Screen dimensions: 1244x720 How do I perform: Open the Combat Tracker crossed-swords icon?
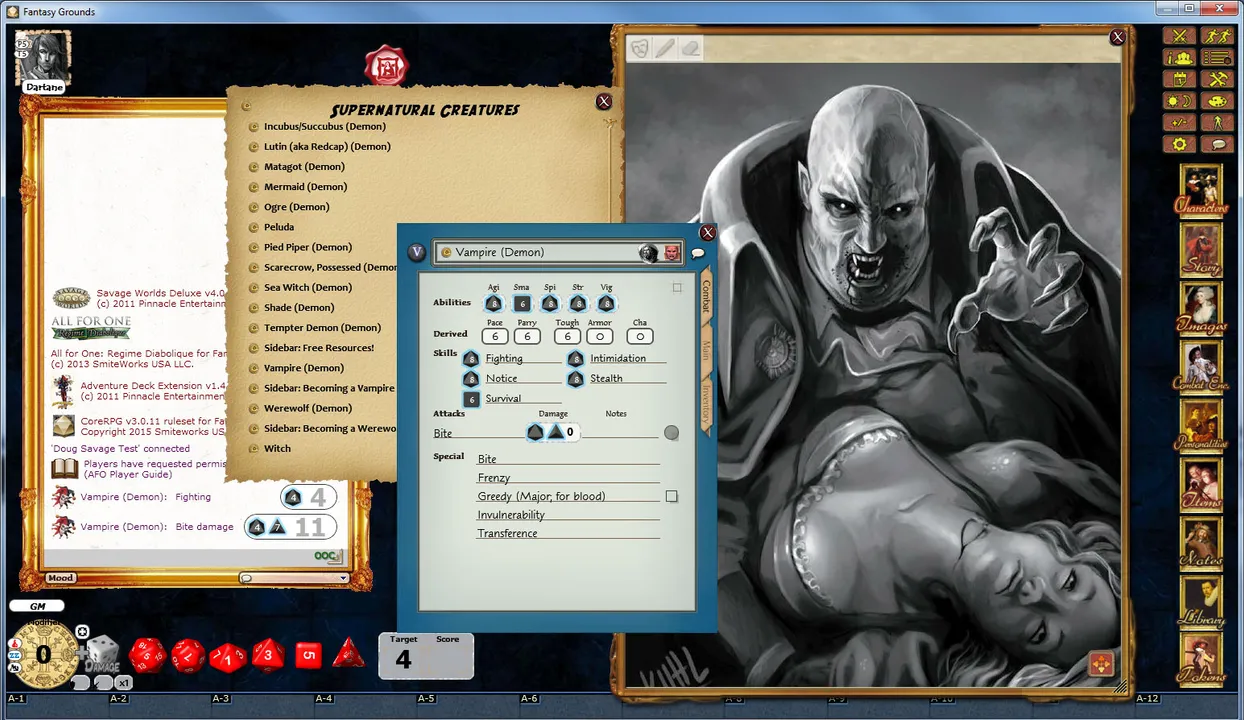[1181, 35]
